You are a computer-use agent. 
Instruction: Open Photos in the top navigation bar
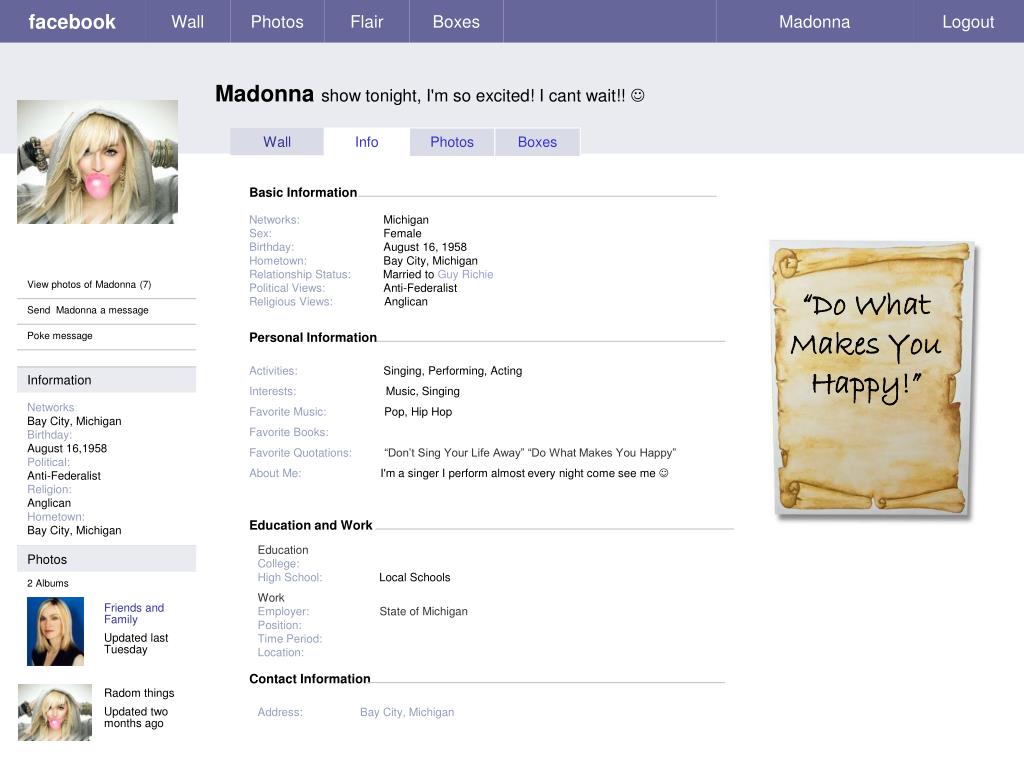click(277, 22)
